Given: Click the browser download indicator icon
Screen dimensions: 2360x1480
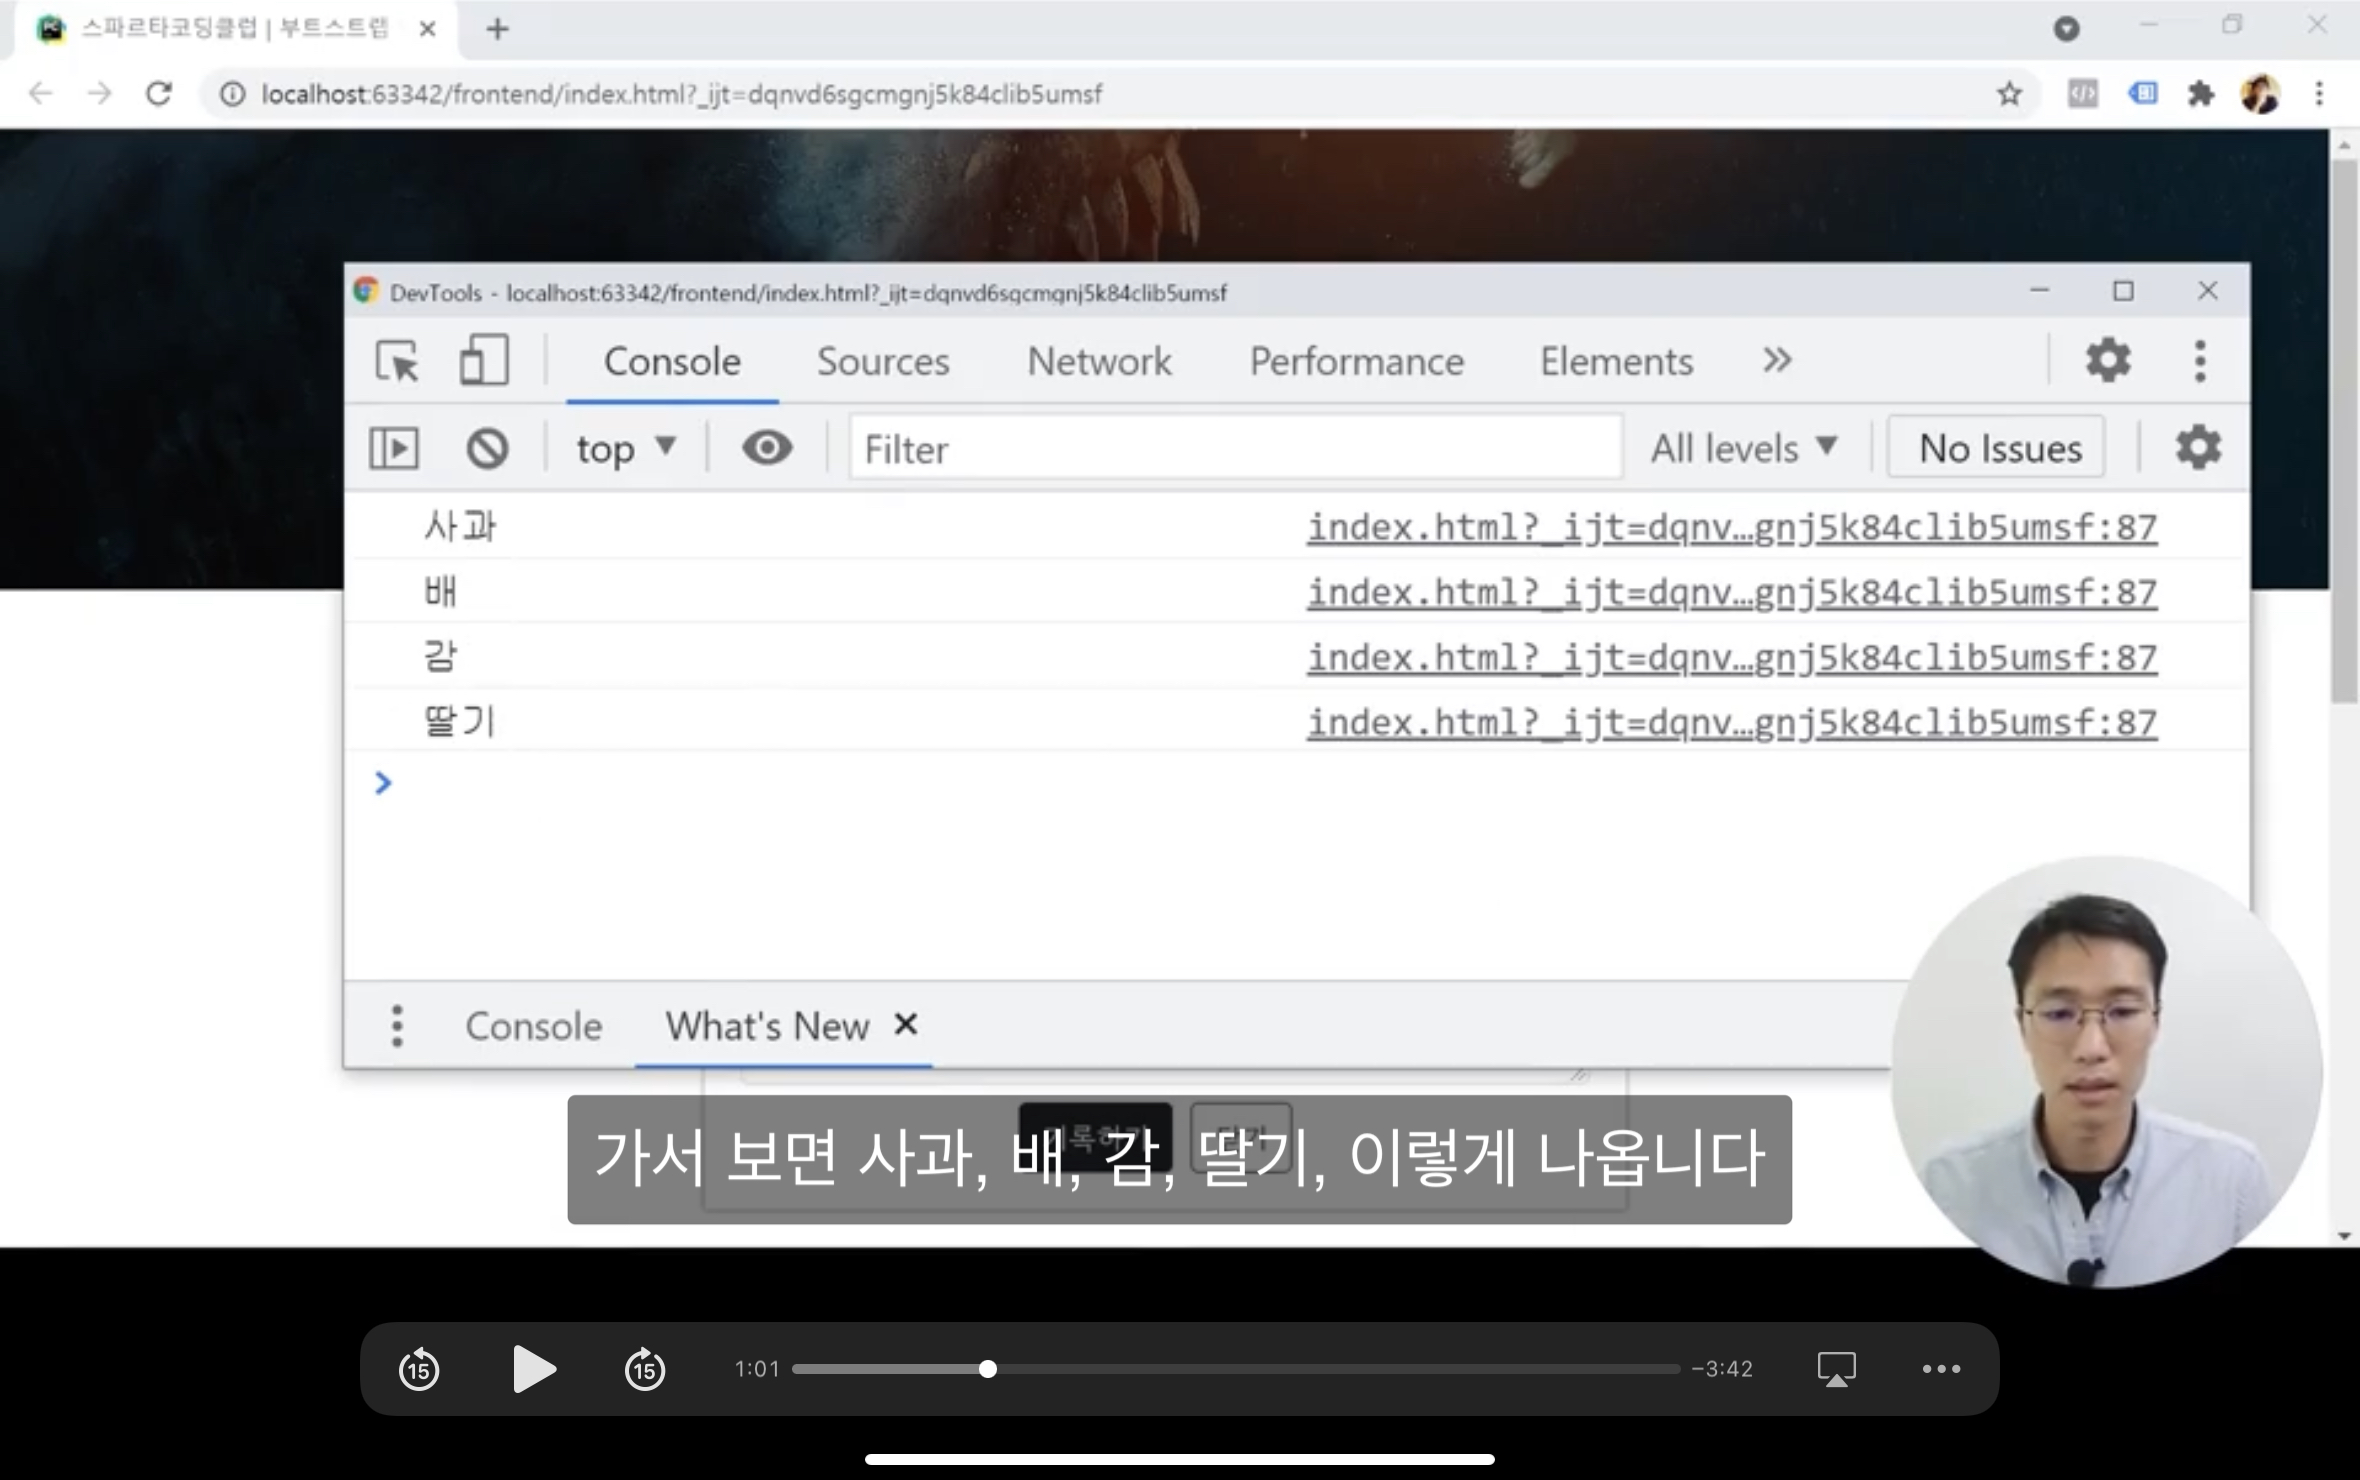Looking at the screenshot, I should [x=2067, y=29].
